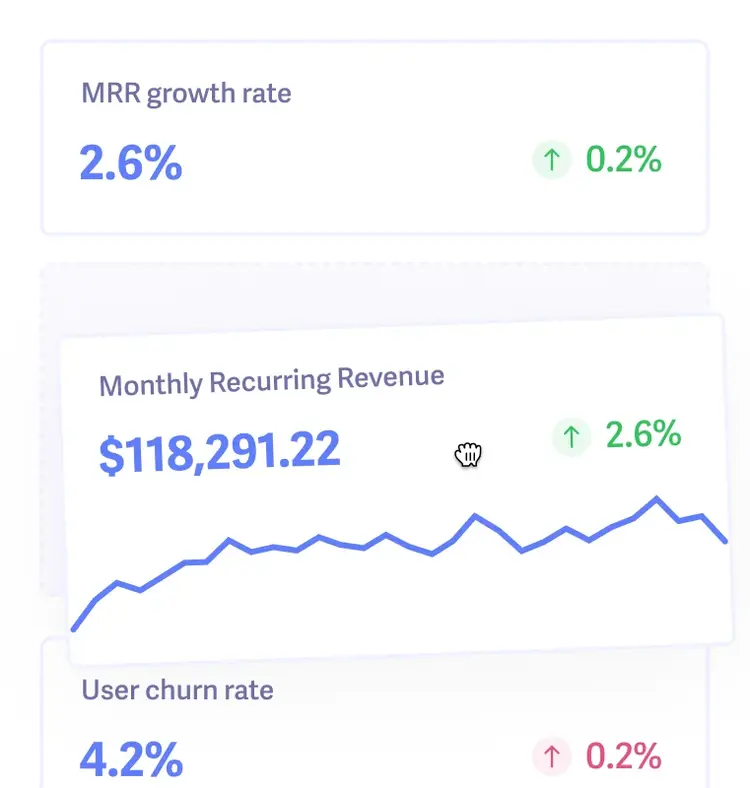Select the $118,291.22 revenue figure

point(220,452)
